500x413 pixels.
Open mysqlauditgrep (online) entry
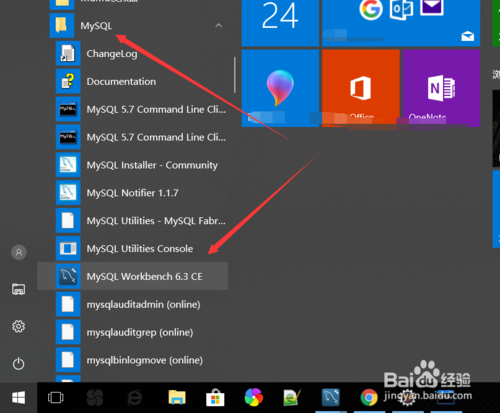coord(140,332)
